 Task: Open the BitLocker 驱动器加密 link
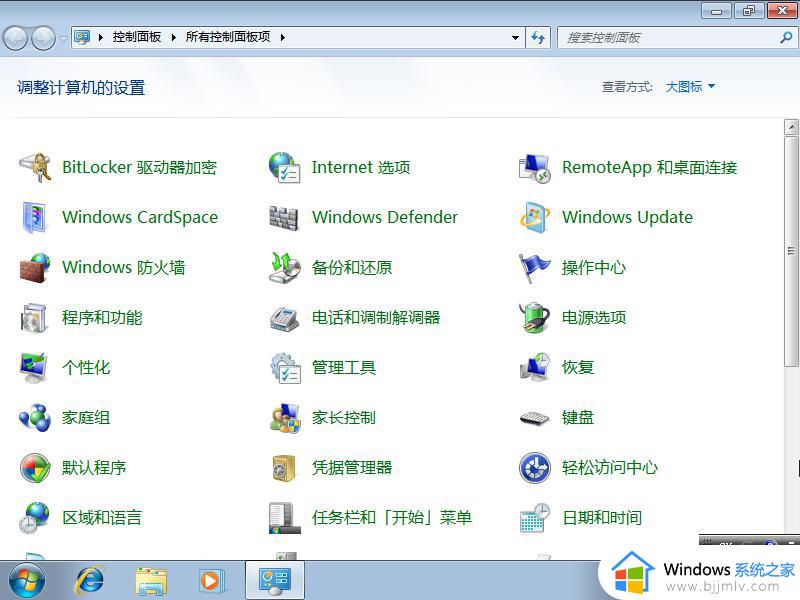pos(139,167)
